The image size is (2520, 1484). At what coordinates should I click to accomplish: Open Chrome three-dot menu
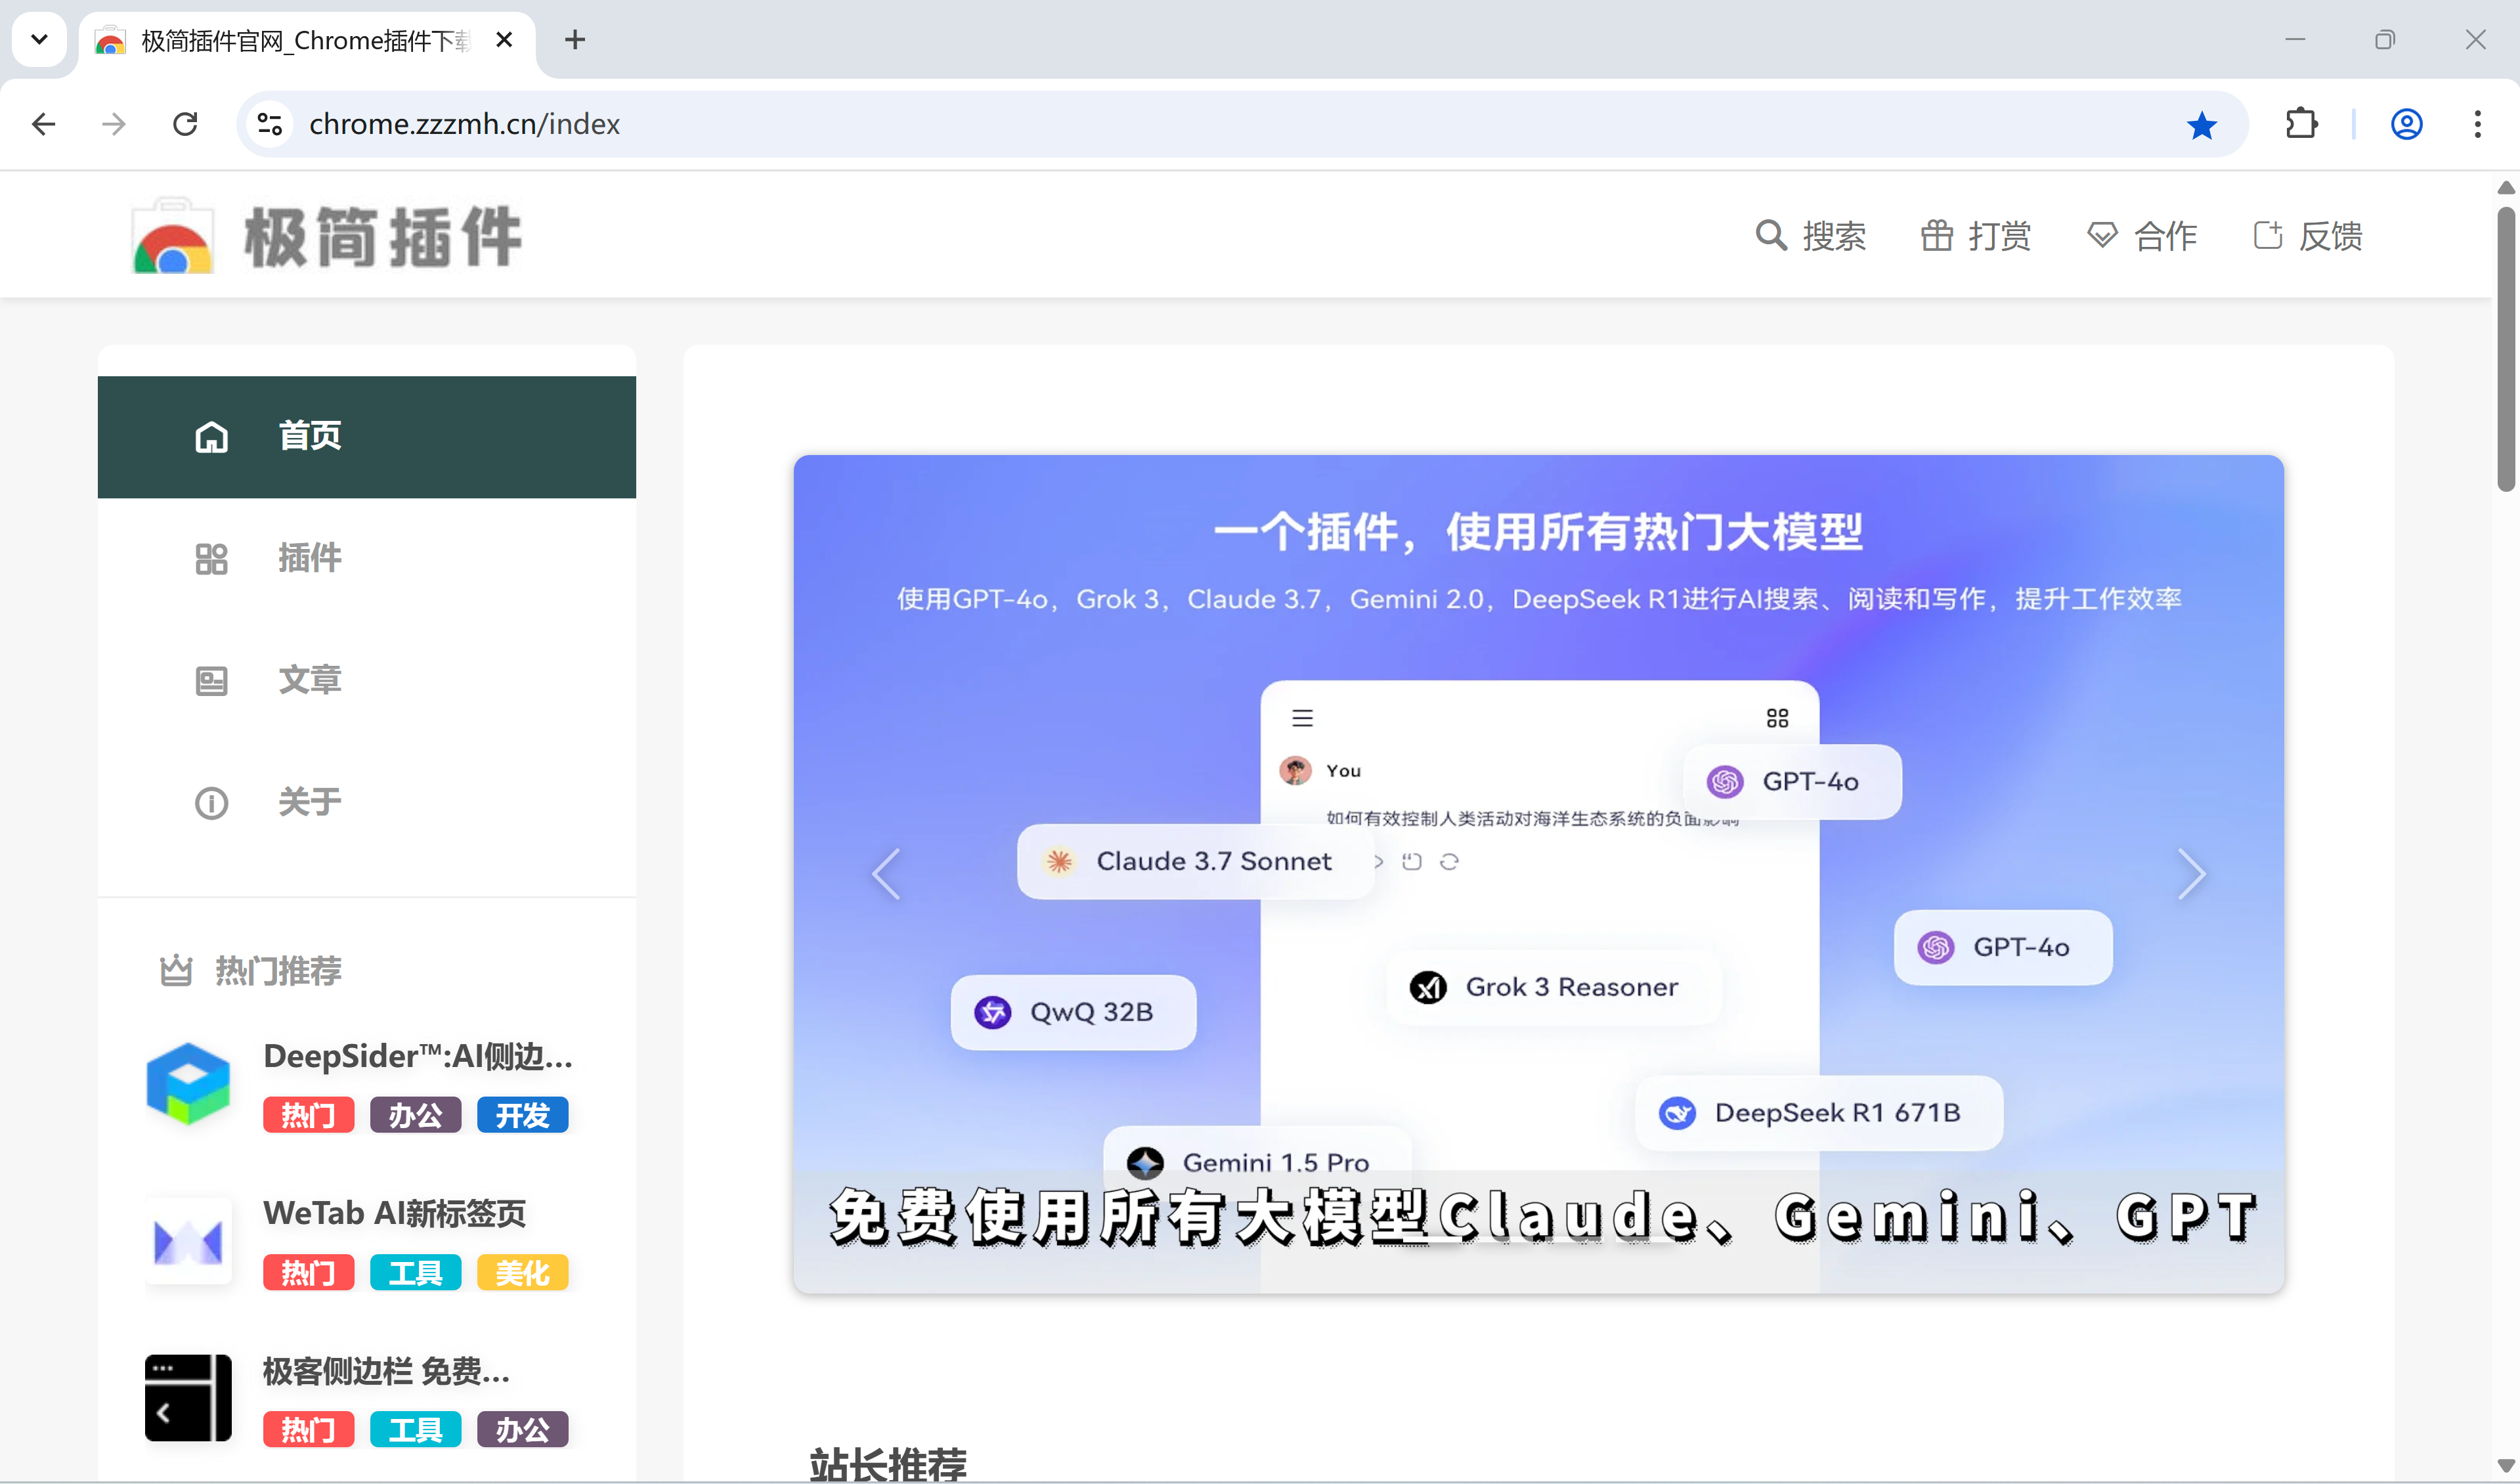[x=2477, y=124]
